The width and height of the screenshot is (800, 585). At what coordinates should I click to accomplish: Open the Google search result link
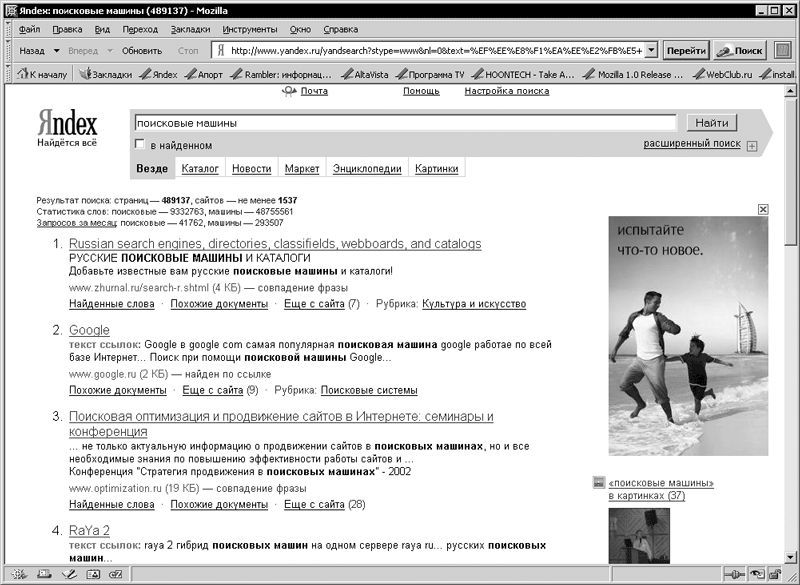89,330
